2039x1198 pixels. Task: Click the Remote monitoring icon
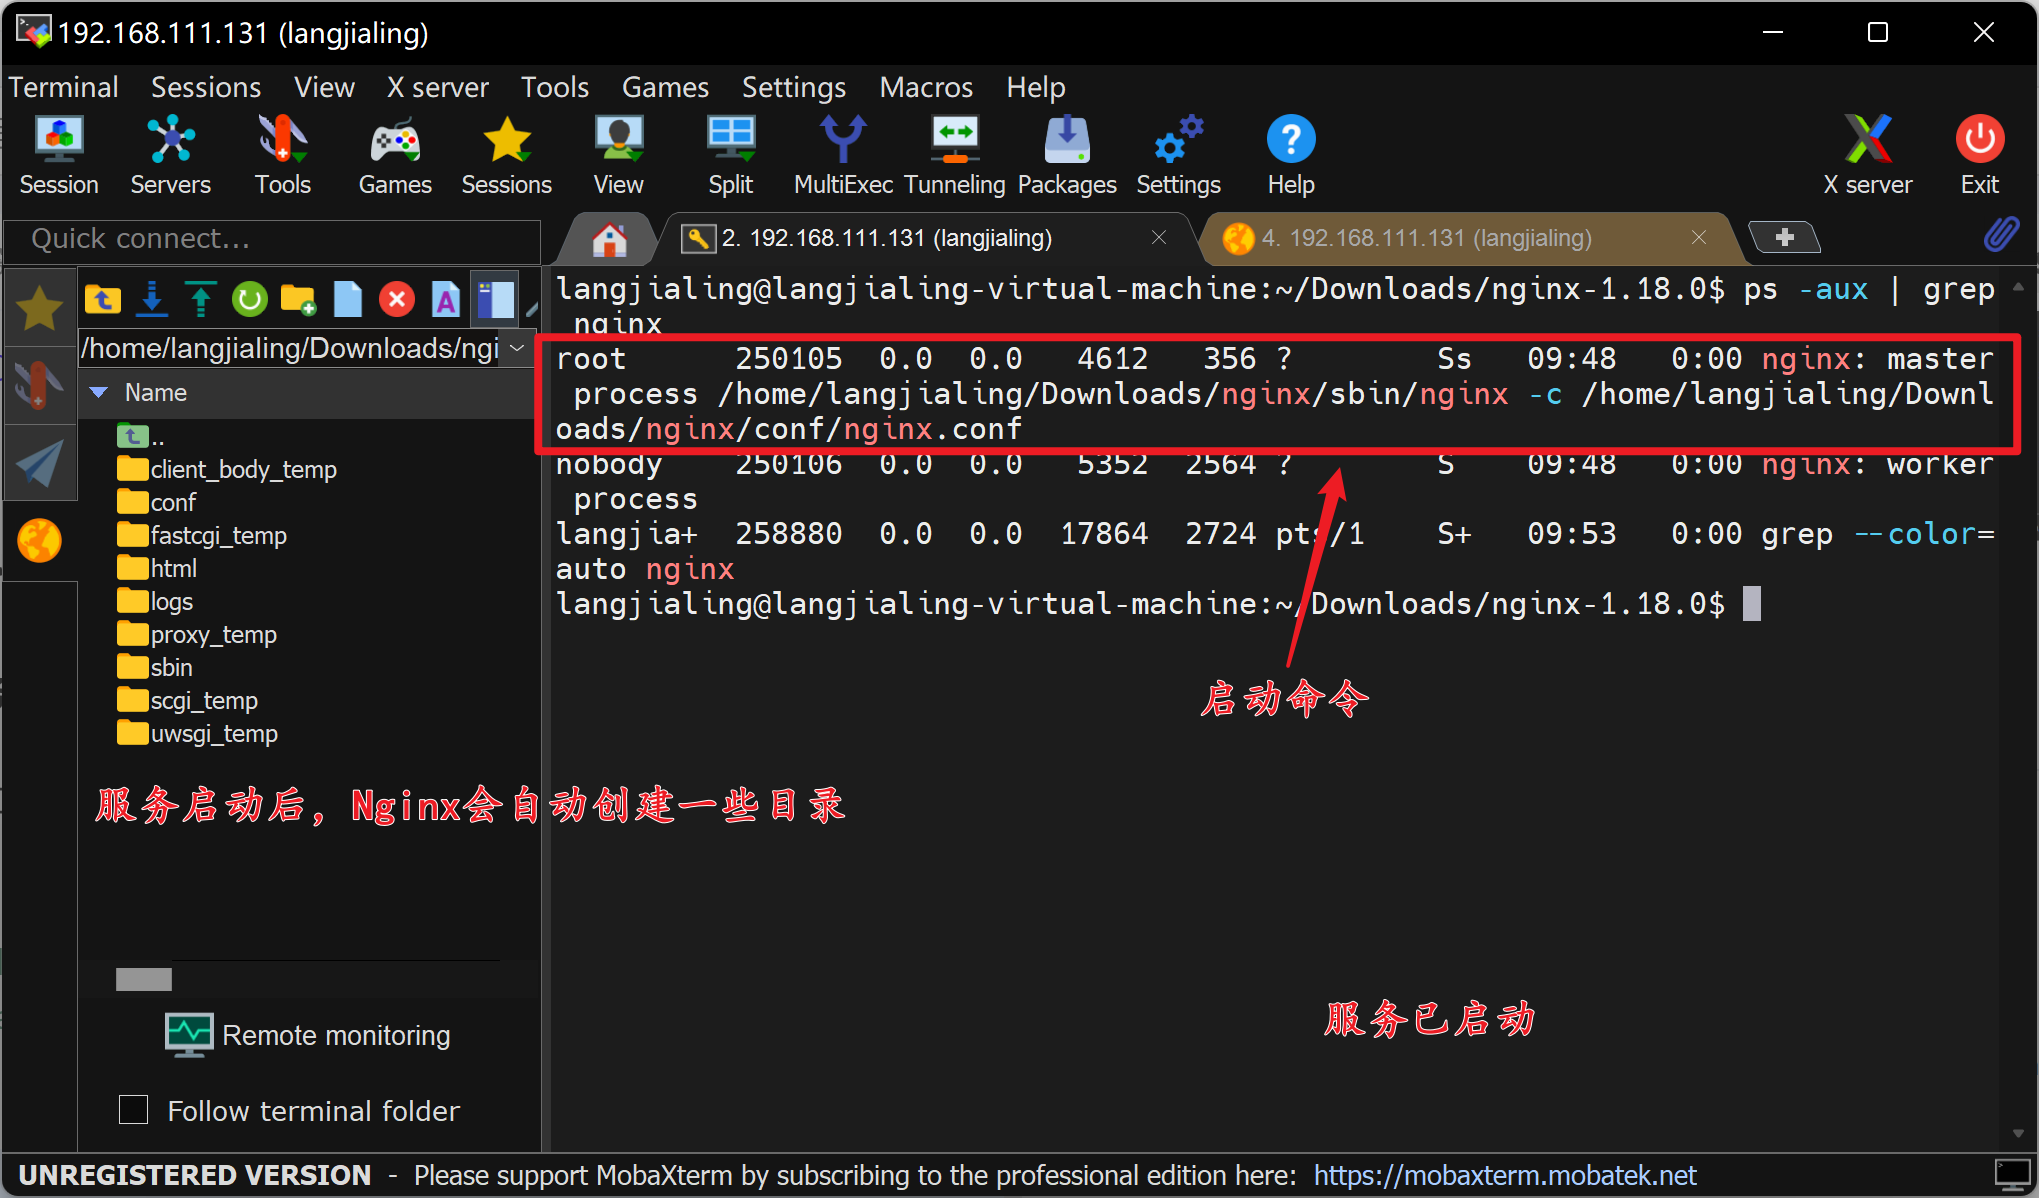coord(189,1035)
